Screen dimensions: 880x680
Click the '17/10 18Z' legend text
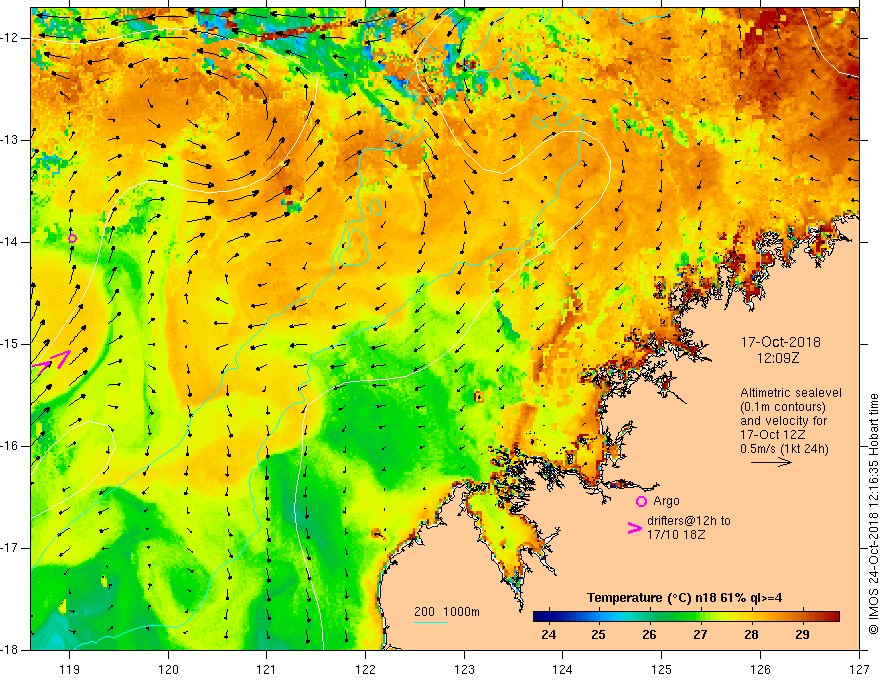click(x=676, y=535)
